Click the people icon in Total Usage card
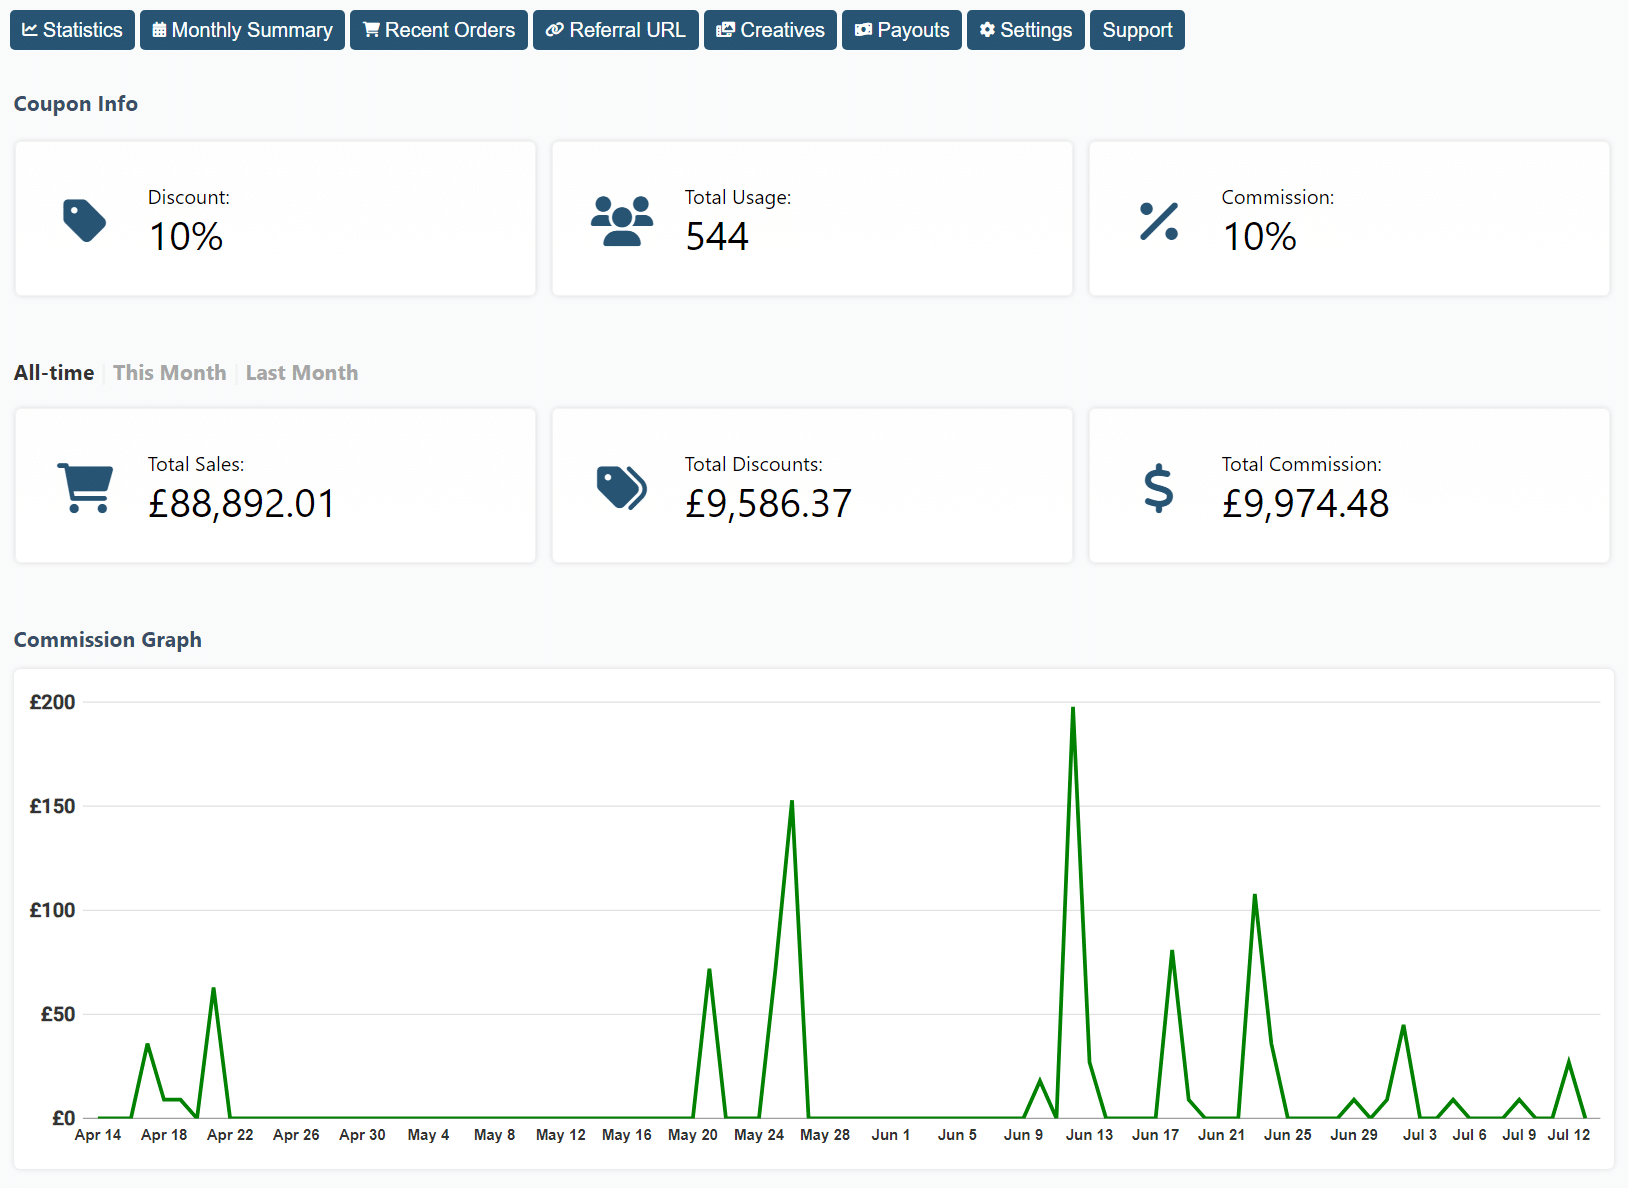The height and width of the screenshot is (1188, 1628). pos(622,220)
